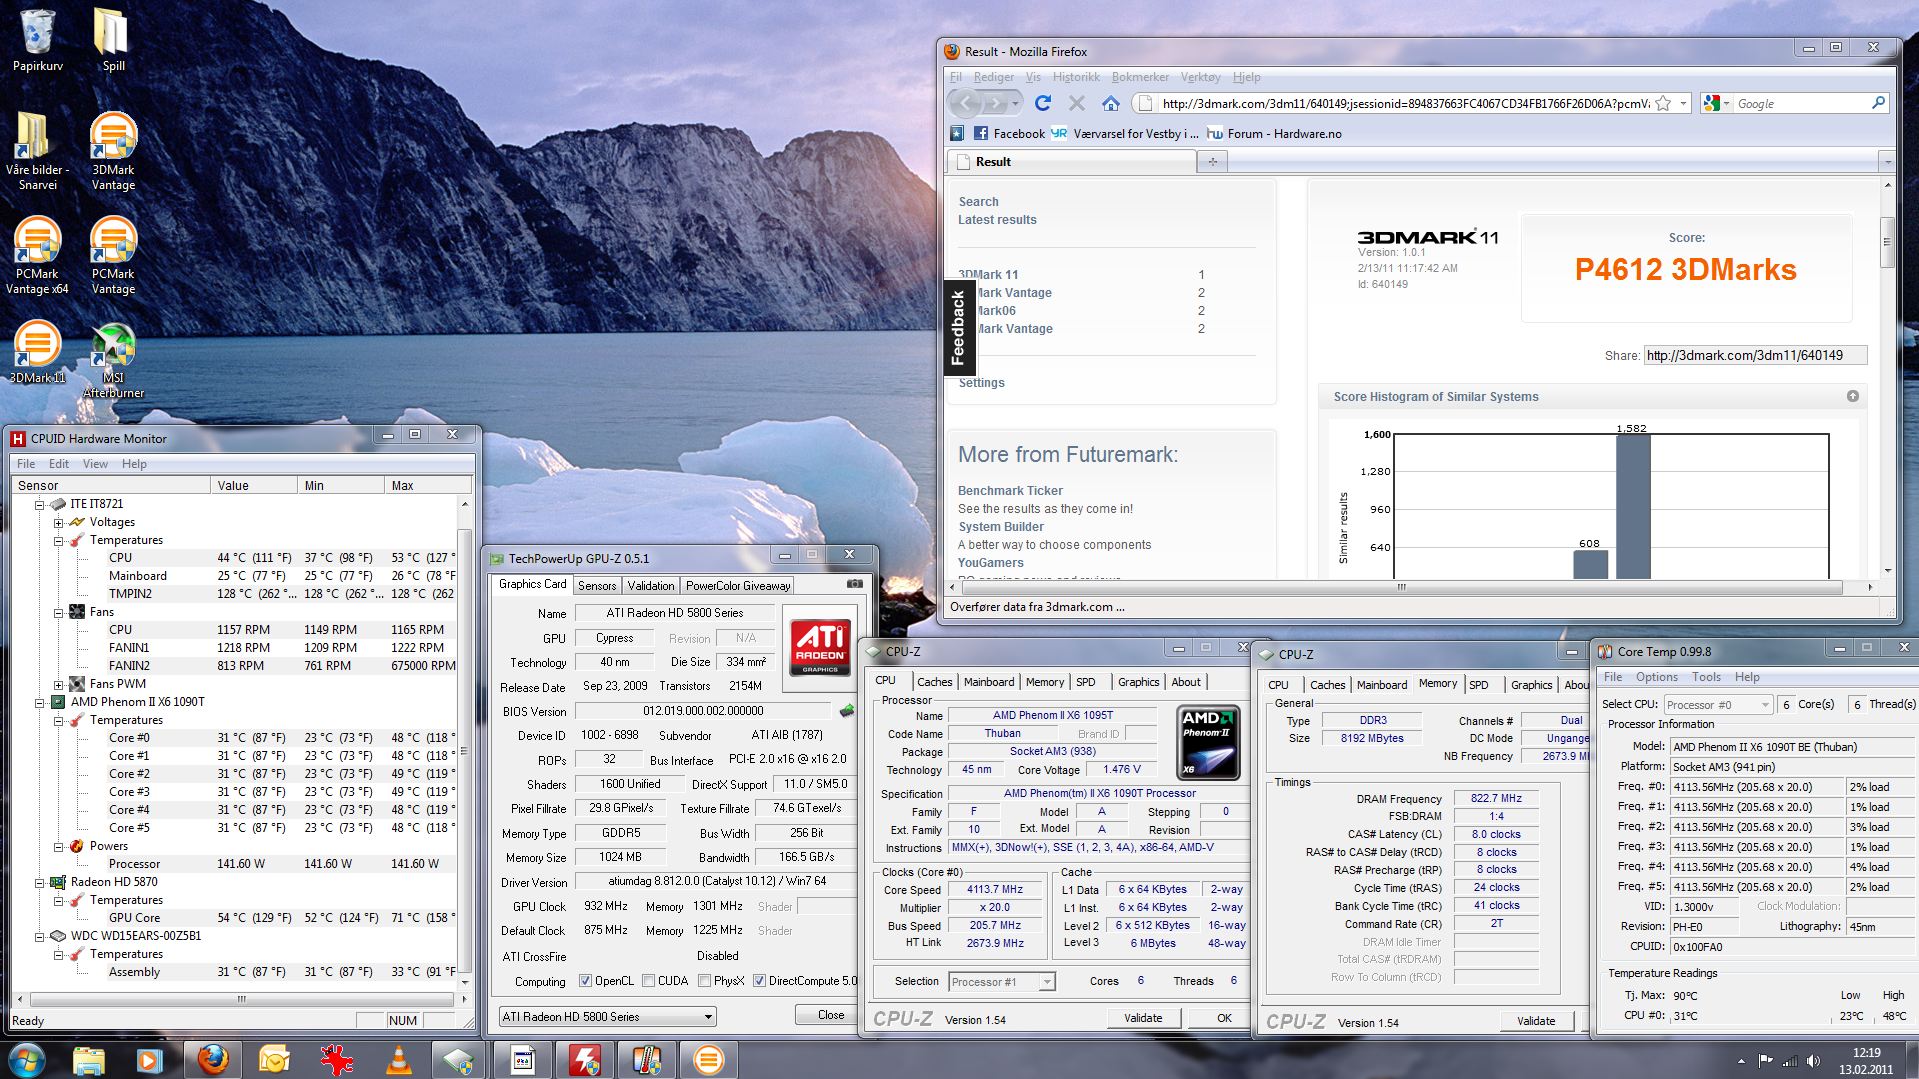
Task: Launch the PCMark Vantage (non-x64) shortcut
Action: (x=113, y=255)
